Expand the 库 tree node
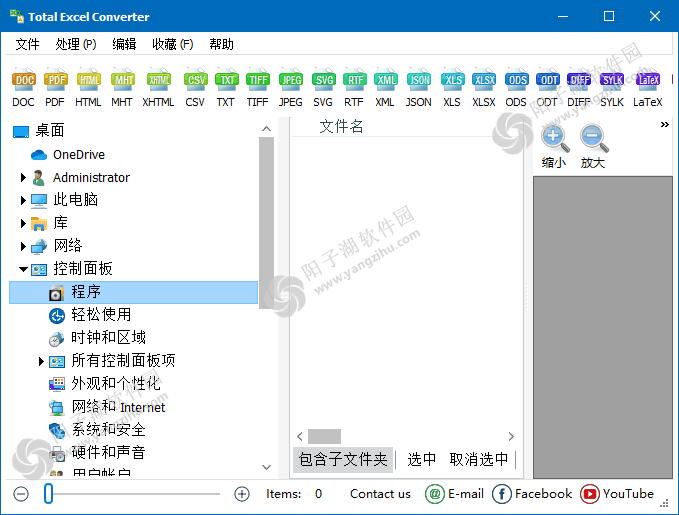 (x=23, y=223)
